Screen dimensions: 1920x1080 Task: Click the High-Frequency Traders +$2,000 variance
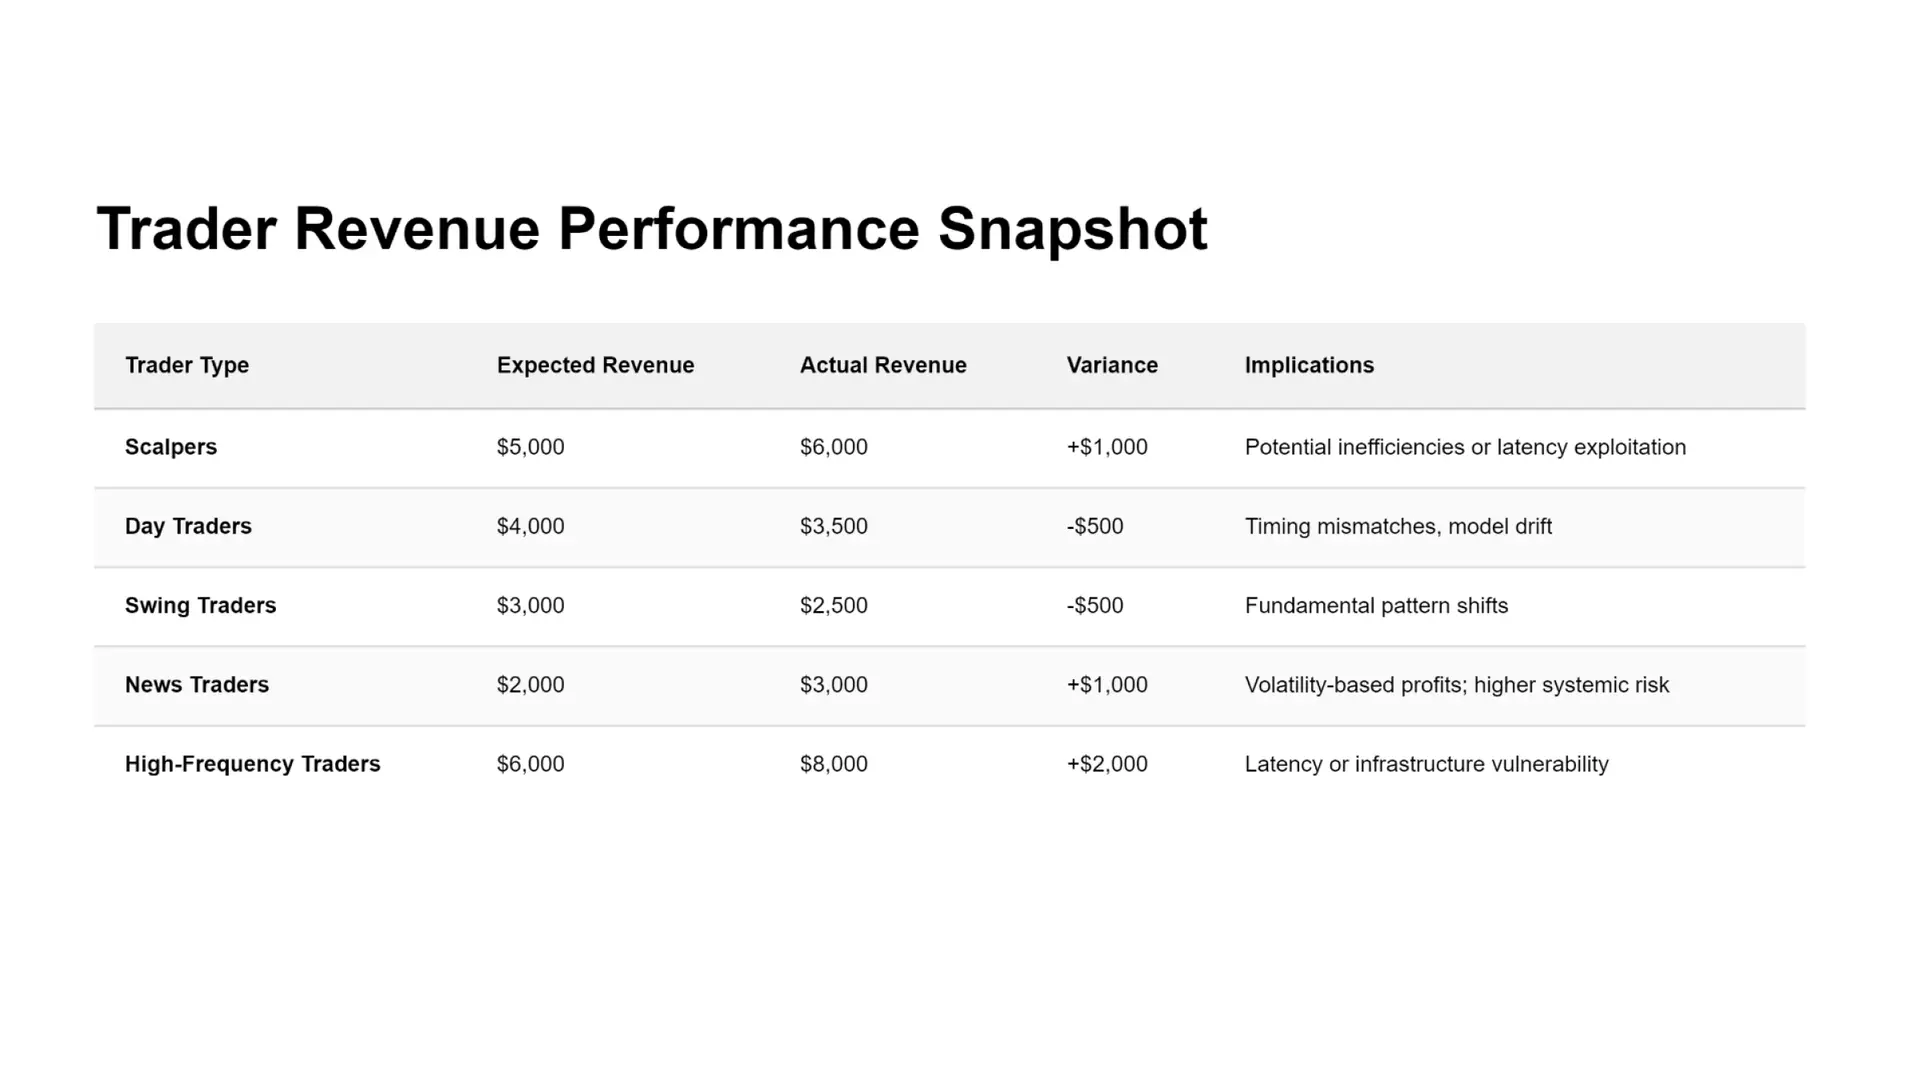(1107, 764)
